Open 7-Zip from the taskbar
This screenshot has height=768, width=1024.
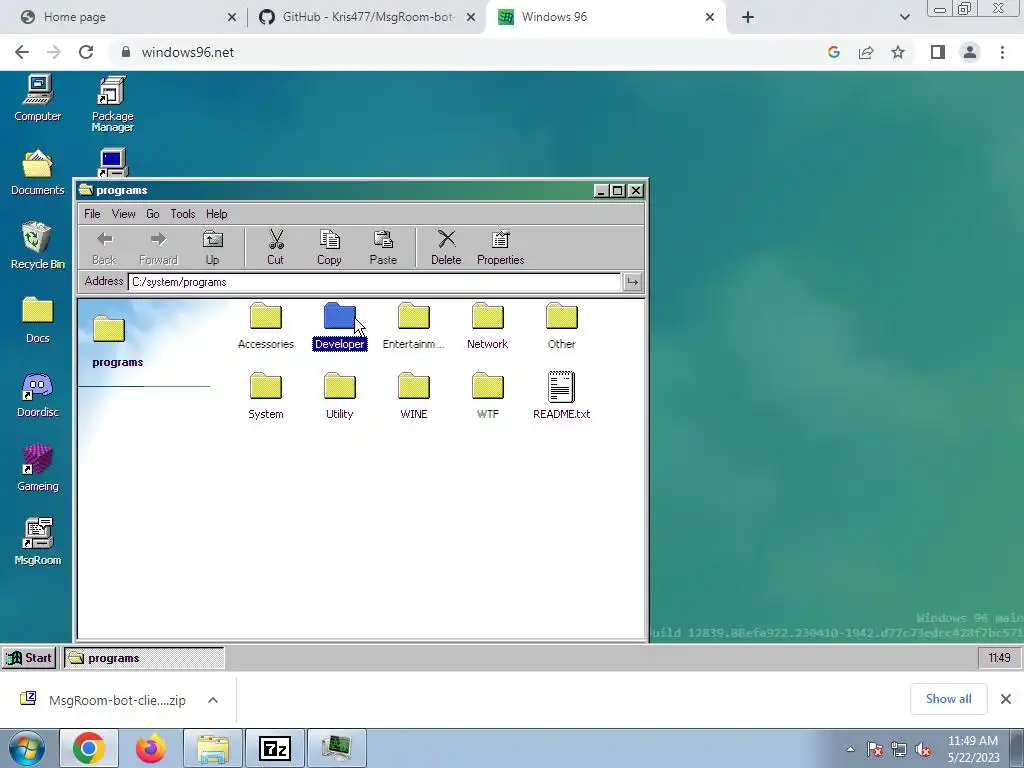click(274, 748)
